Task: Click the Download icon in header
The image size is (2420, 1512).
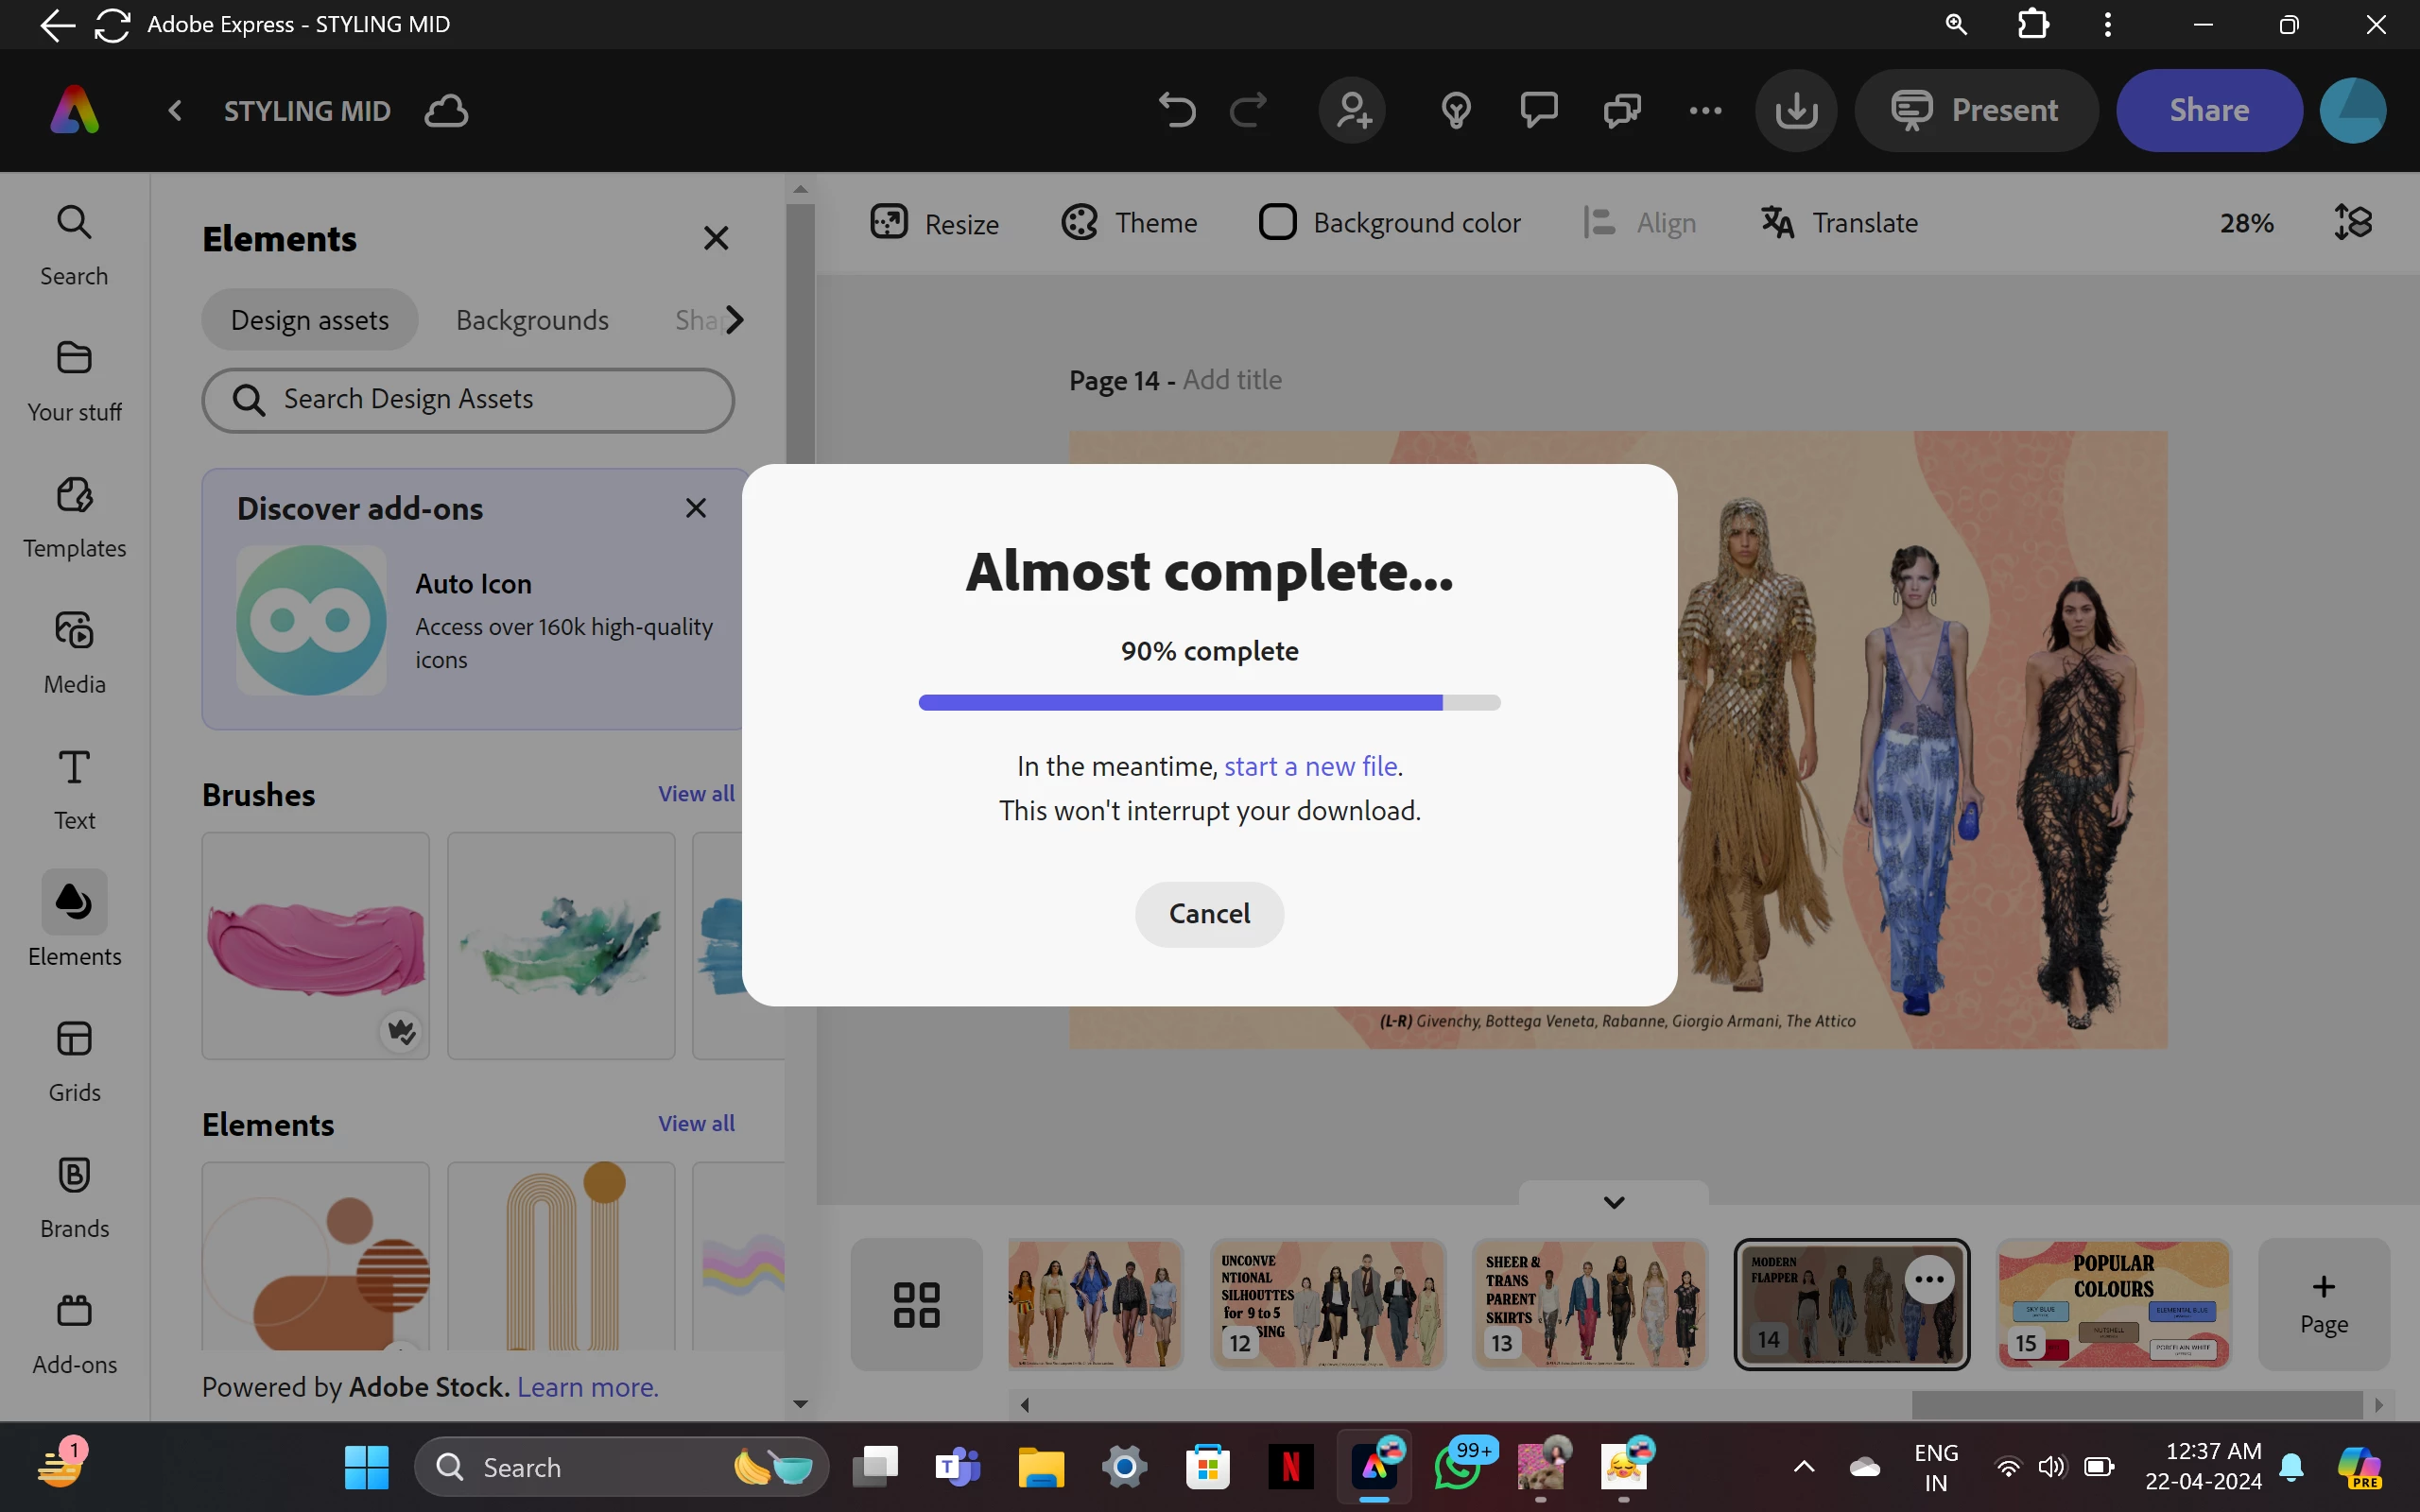Action: click(x=1796, y=110)
